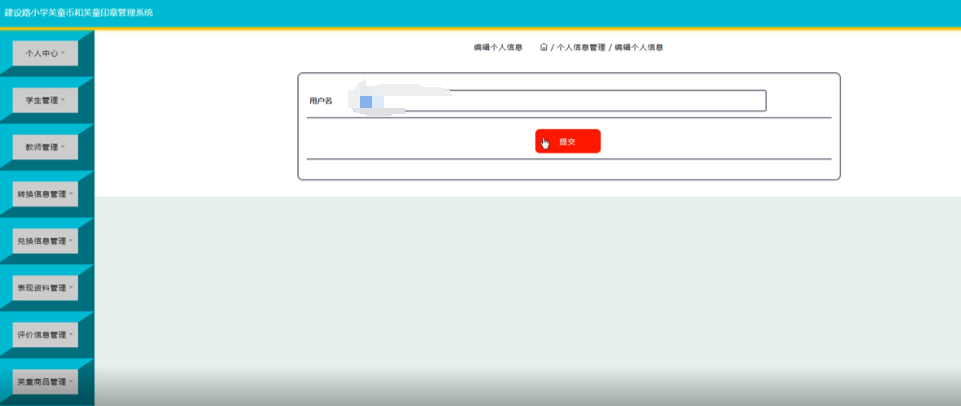This screenshot has height=406, width=961.
Task: Expand the 学生管理 sidebar menu
Action: coord(45,101)
